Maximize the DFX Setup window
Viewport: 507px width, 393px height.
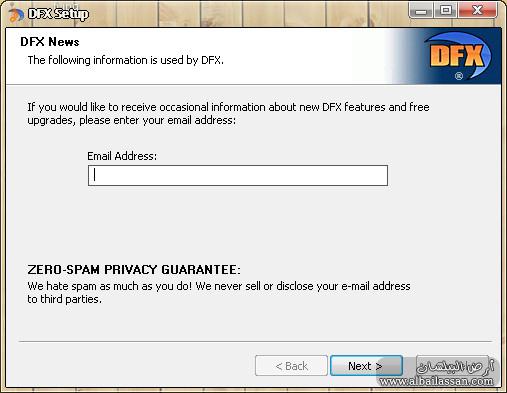(x=446, y=11)
